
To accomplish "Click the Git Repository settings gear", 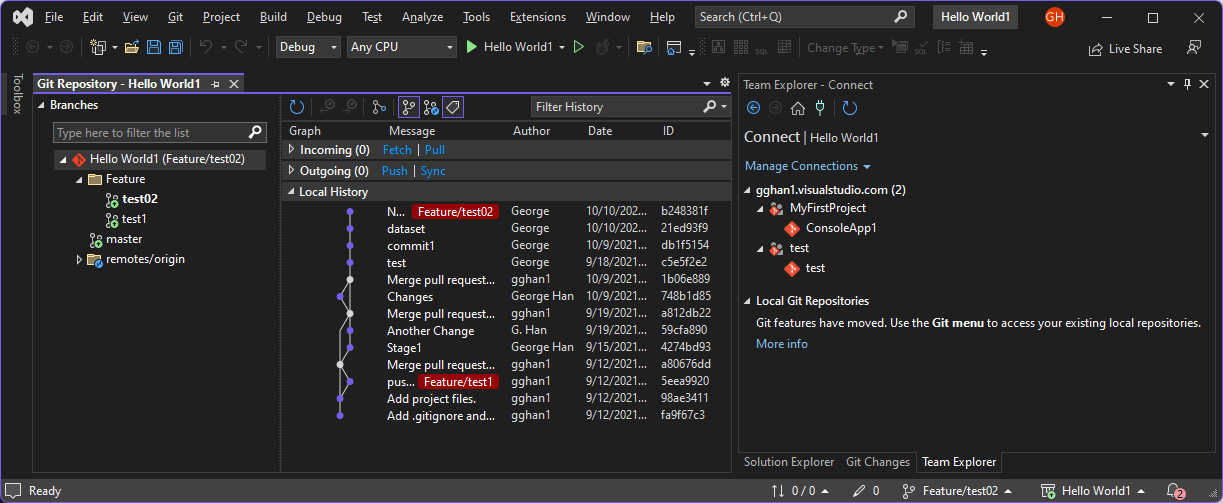I will pos(725,83).
